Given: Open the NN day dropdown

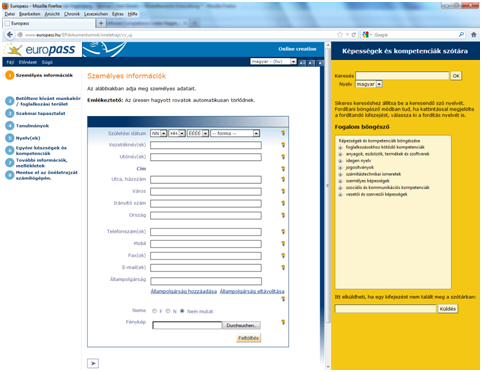Looking at the screenshot, I should pyautogui.click(x=158, y=133).
